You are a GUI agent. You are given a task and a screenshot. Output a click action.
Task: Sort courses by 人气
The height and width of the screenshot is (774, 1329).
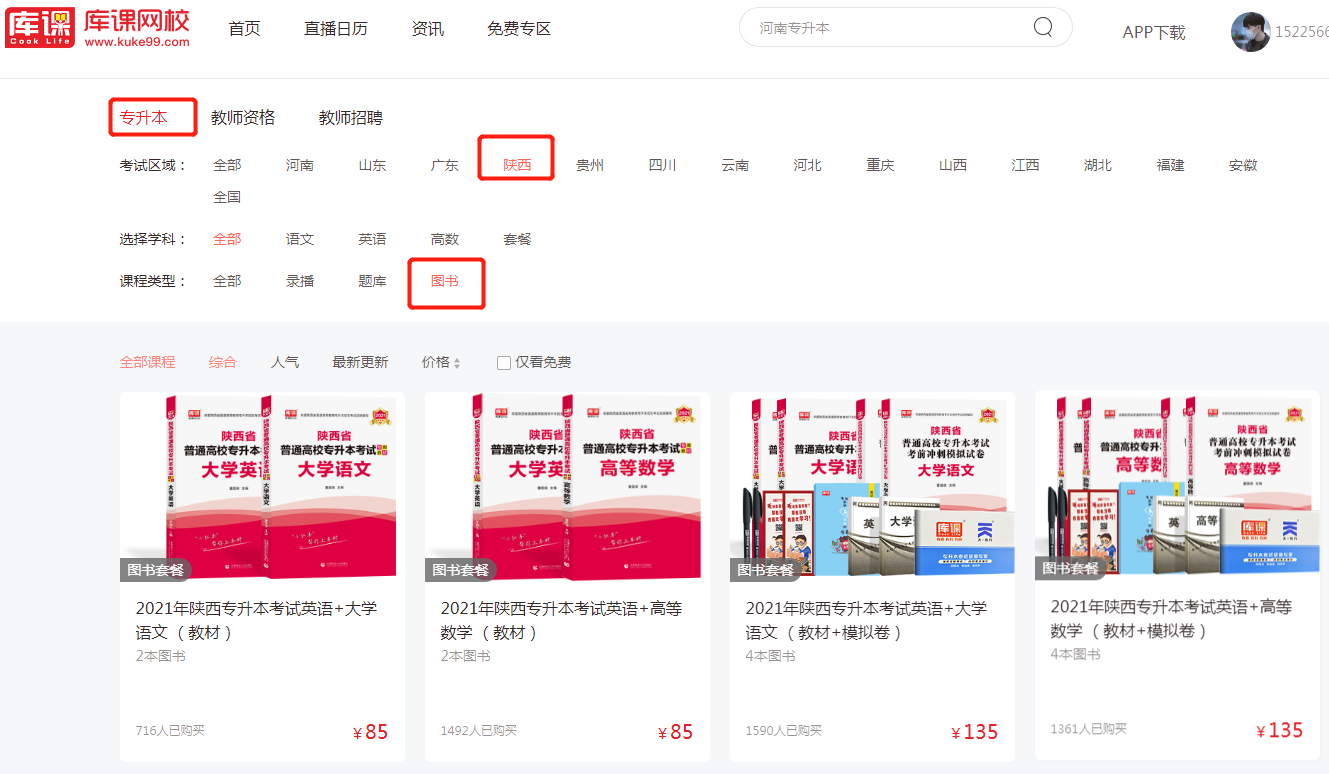point(285,362)
